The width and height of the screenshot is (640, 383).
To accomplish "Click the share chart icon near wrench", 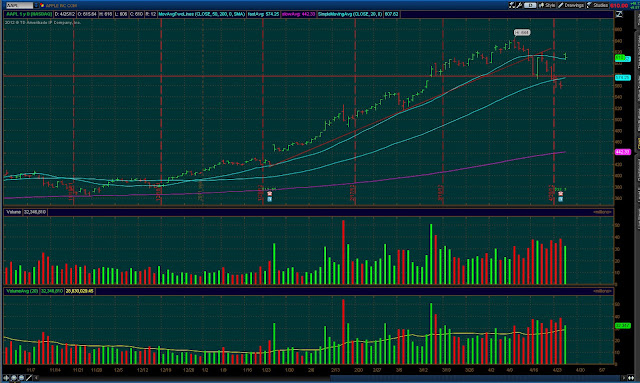I will pyautogui.click(x=512, y=5).
